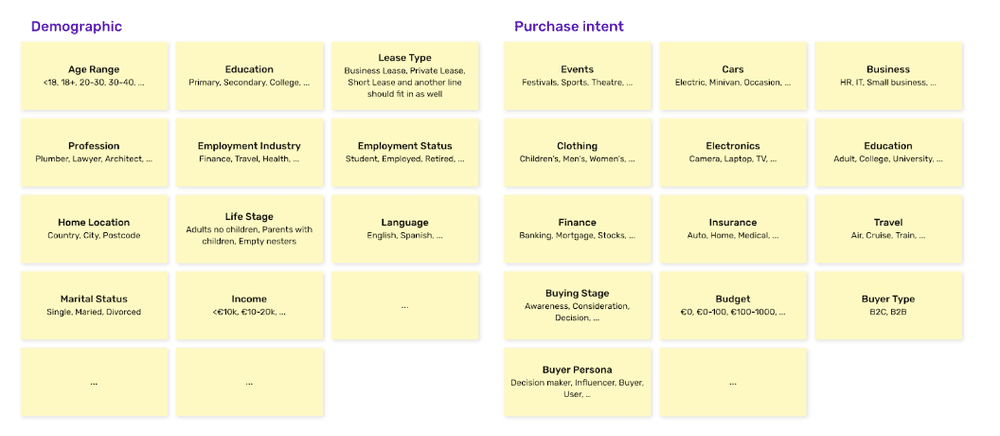
Task: Click the Purchase intent section heading
Action: [569, 27]
